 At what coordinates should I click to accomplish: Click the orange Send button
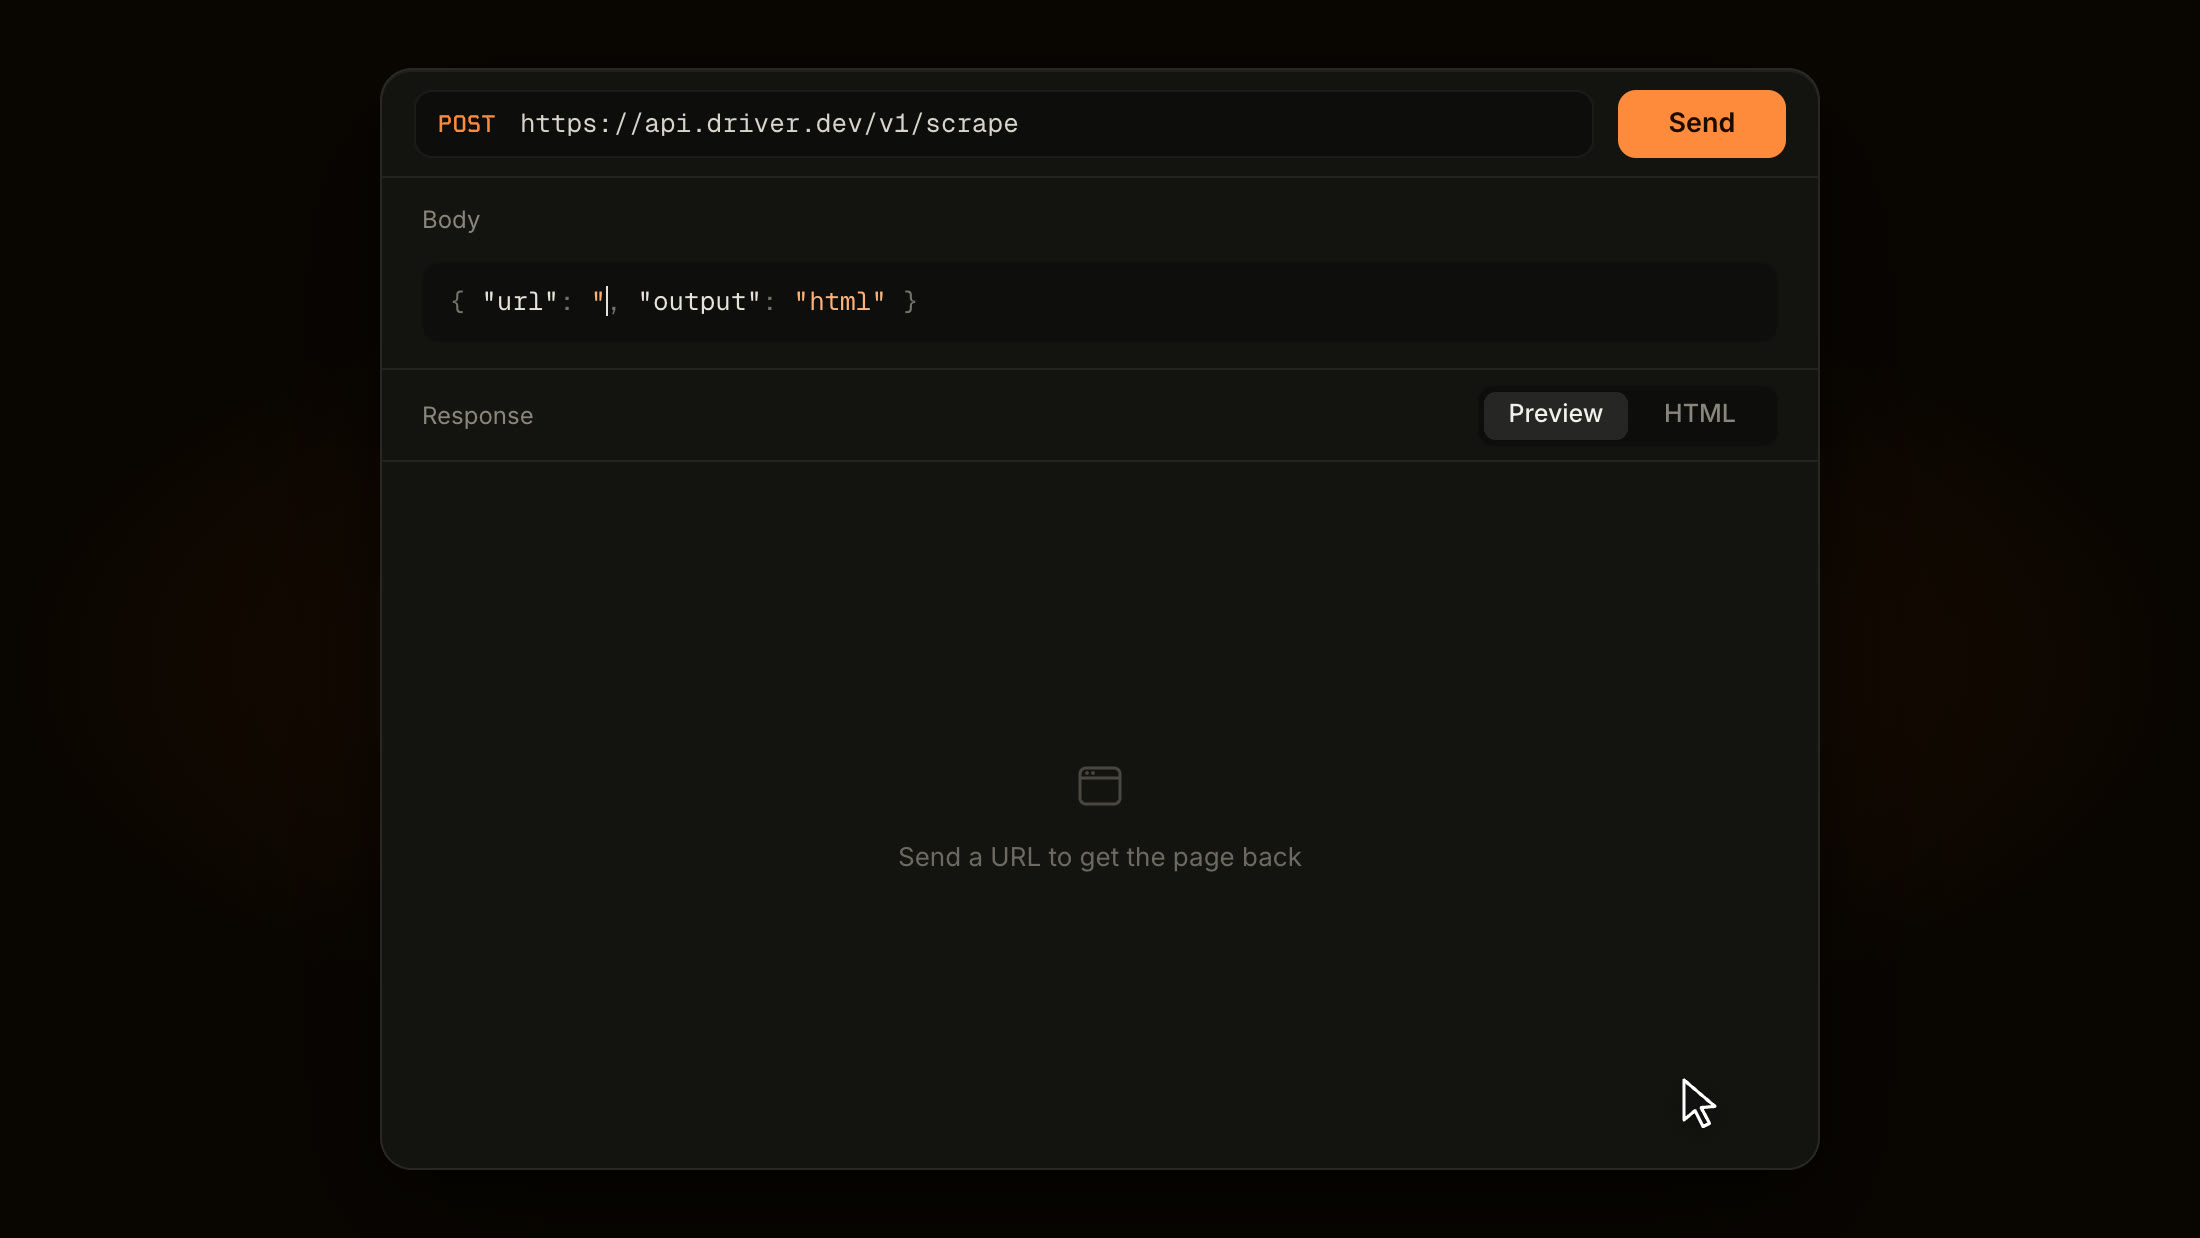tap(1701, 124)
